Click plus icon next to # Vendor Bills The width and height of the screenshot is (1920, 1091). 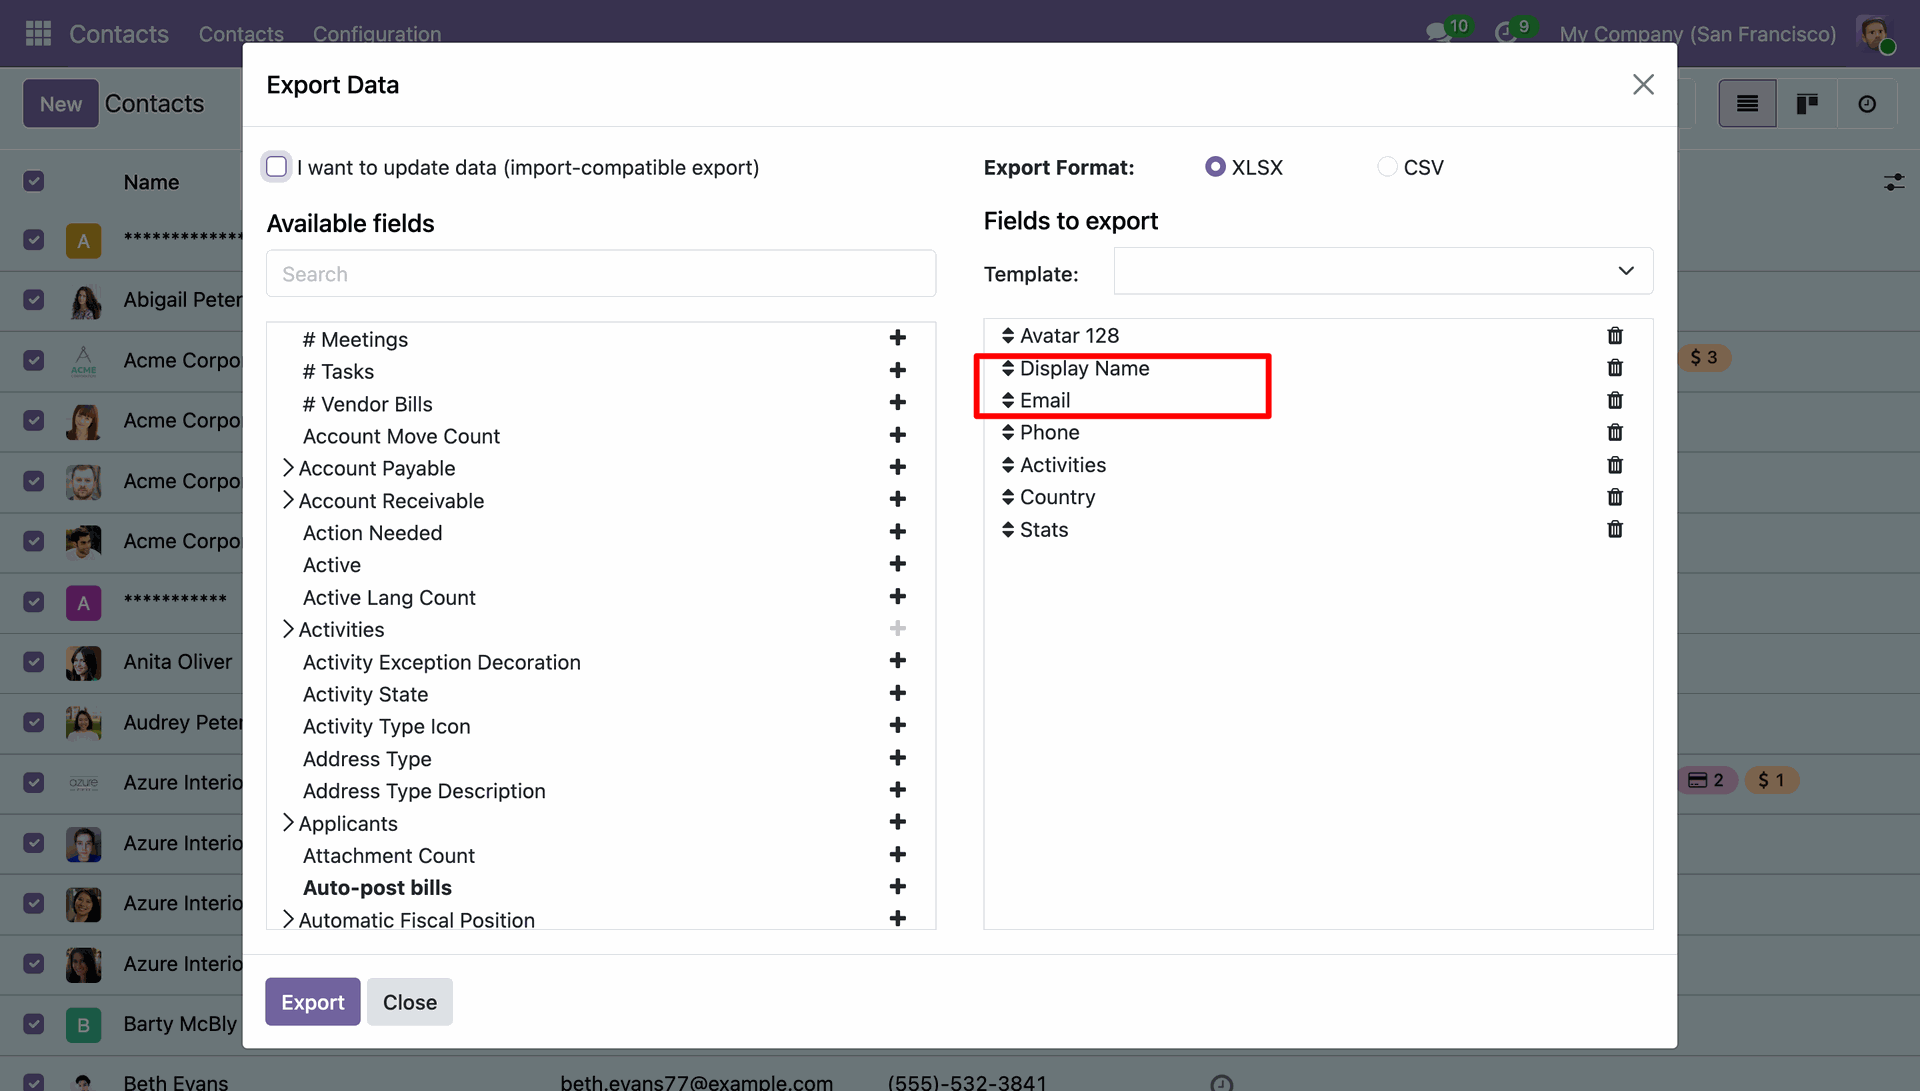[x=897, y=402]
